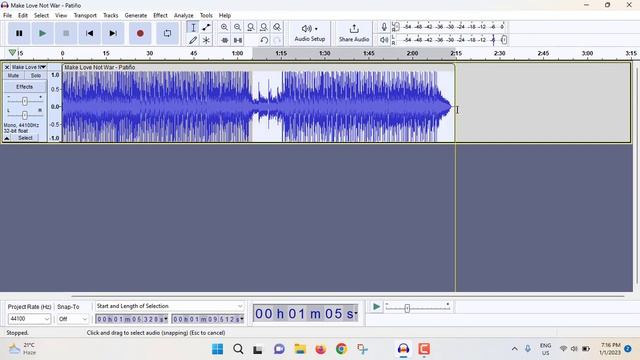This screenshot has height=360, width=640.
Task: Click the track gain slider
Action: pyautogui.click(x=24, y=101)
